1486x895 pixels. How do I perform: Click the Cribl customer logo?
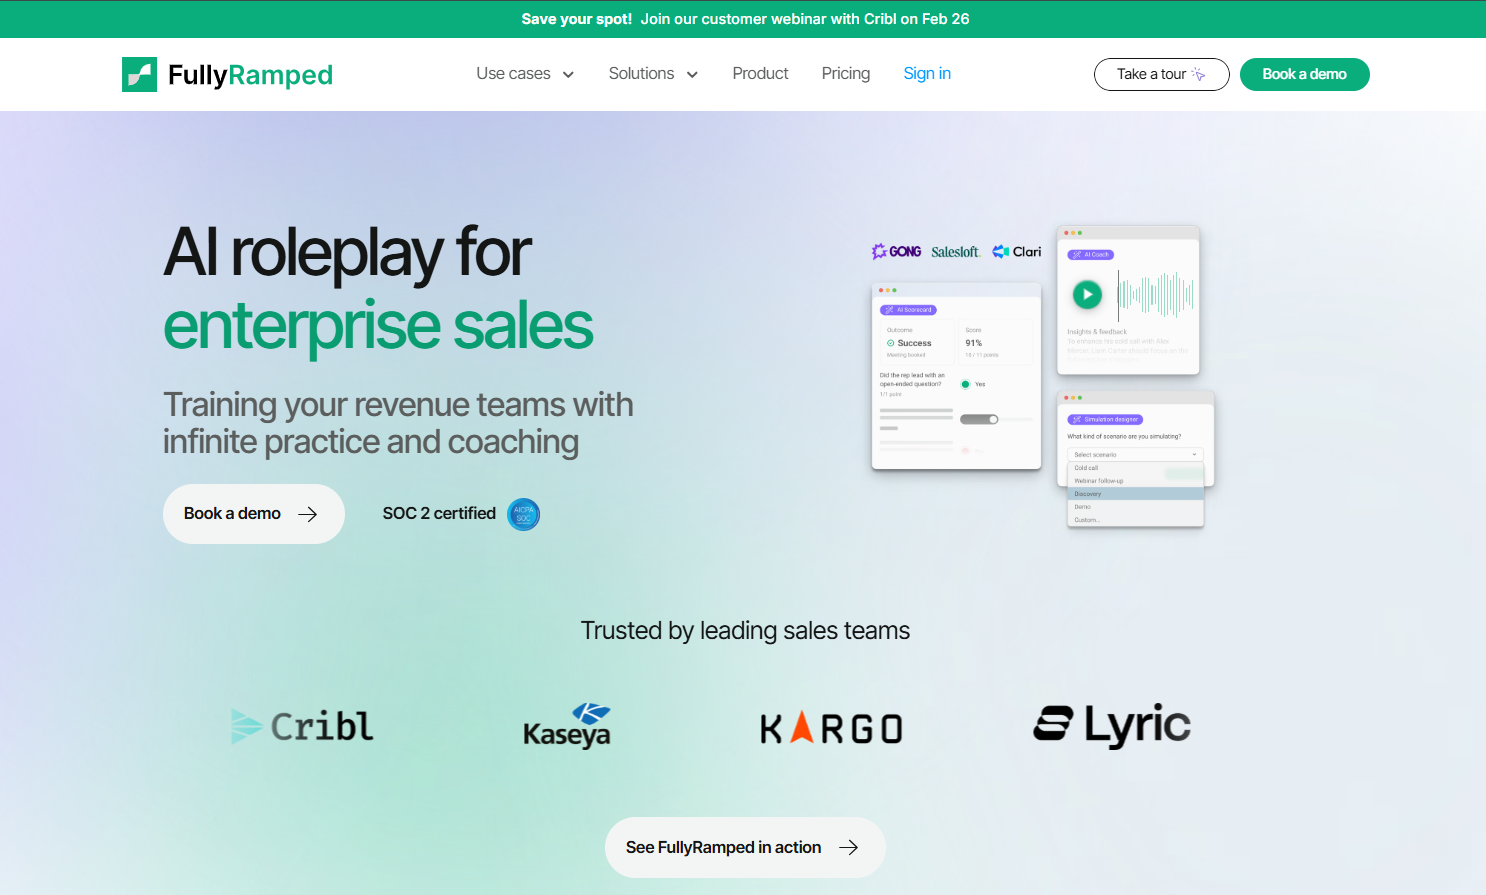[302, 726]
